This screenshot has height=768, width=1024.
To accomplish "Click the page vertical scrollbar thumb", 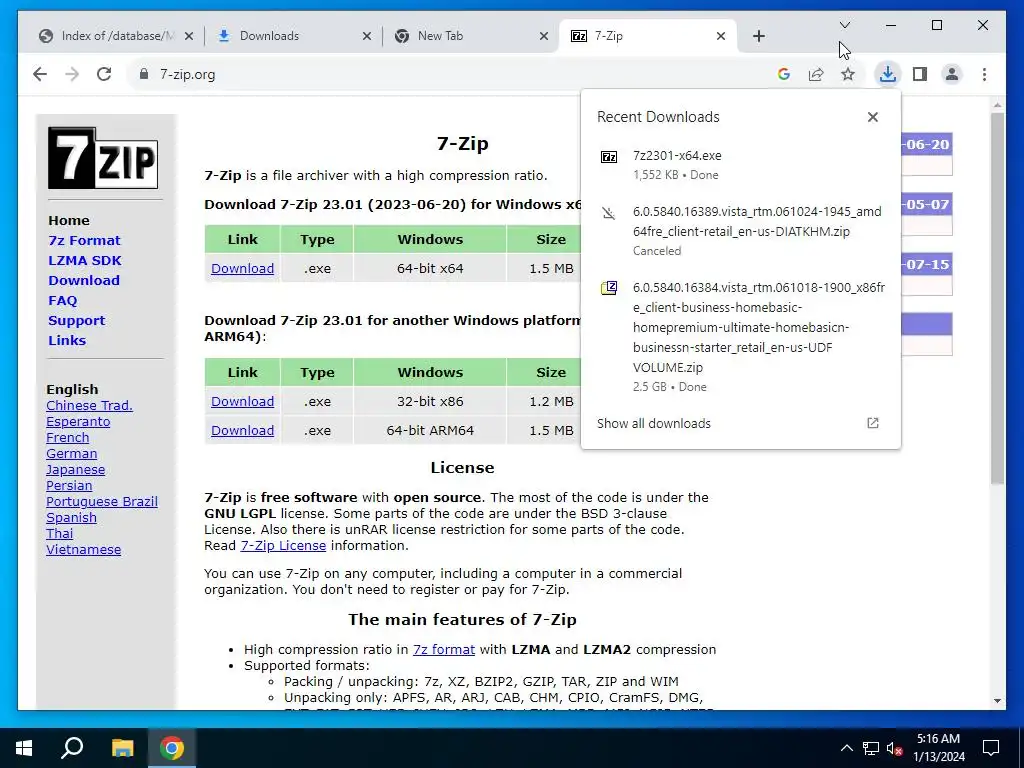I will point(997,298).
